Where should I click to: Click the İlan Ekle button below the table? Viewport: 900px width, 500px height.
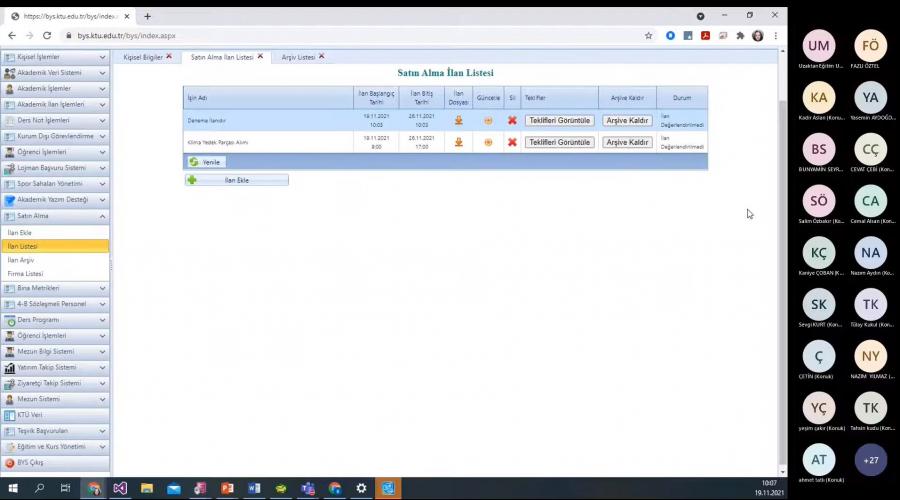[236, 180]
